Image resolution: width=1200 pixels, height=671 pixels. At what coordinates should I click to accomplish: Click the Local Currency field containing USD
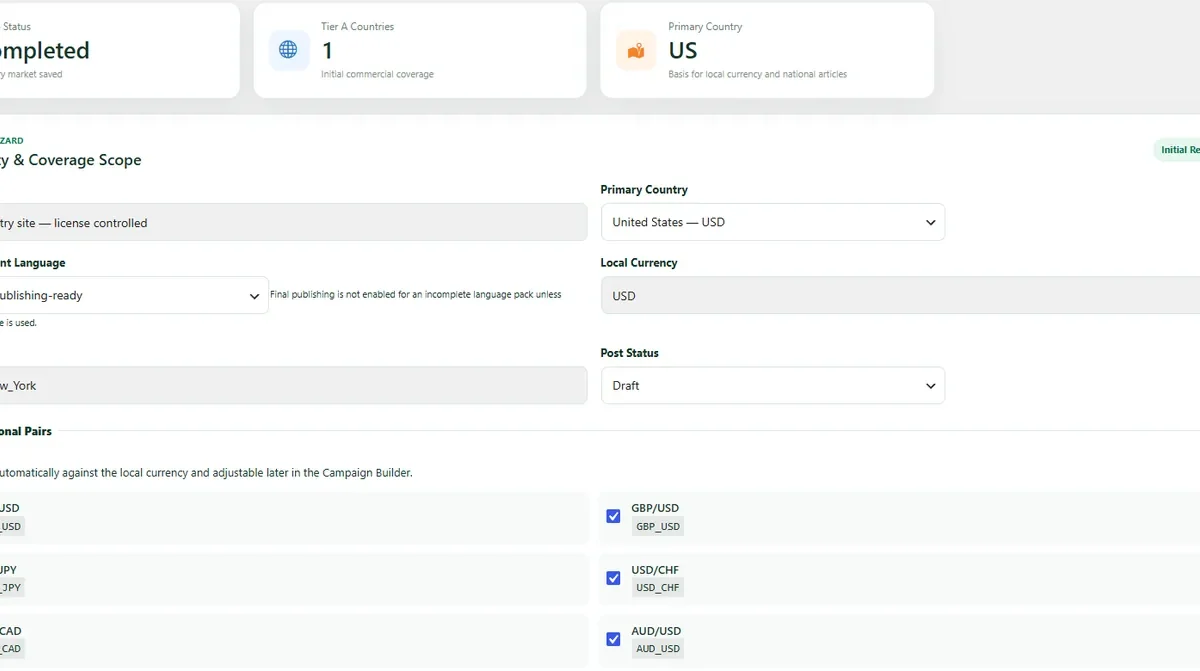(900, 296)
